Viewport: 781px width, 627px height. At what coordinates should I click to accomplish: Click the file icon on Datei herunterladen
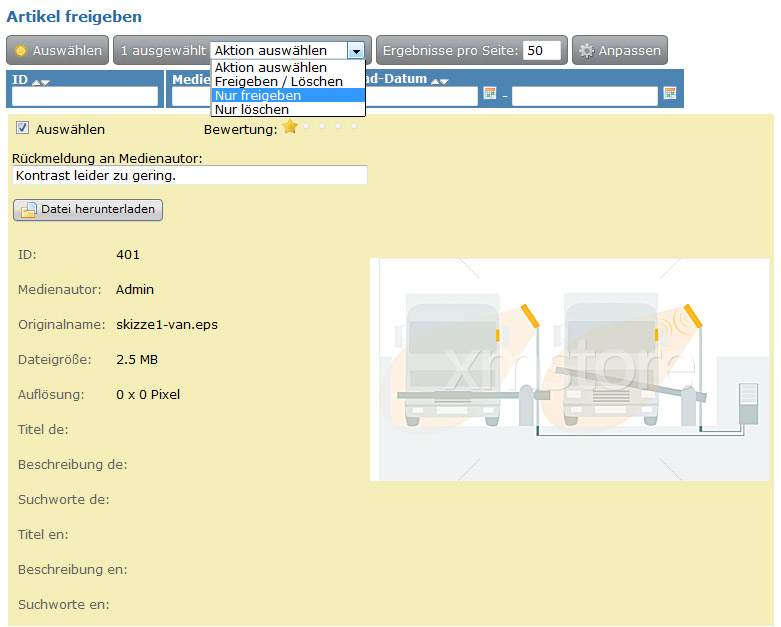[28, 210]
